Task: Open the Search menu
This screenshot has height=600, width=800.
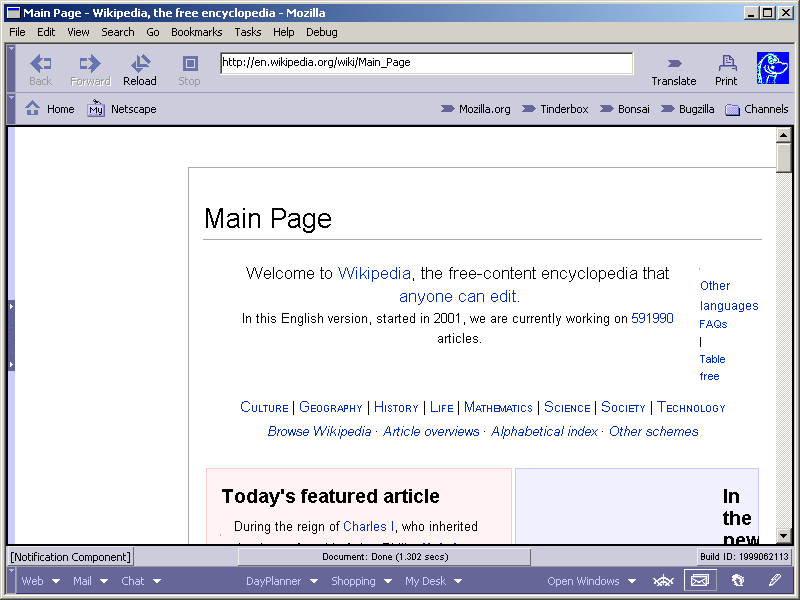Action: (118, 32)
